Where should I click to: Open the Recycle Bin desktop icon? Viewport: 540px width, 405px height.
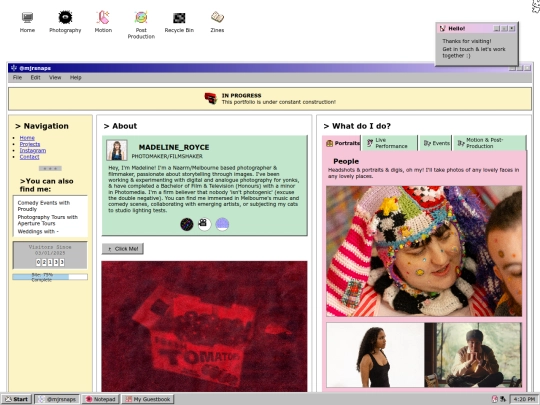pos(179,22)
